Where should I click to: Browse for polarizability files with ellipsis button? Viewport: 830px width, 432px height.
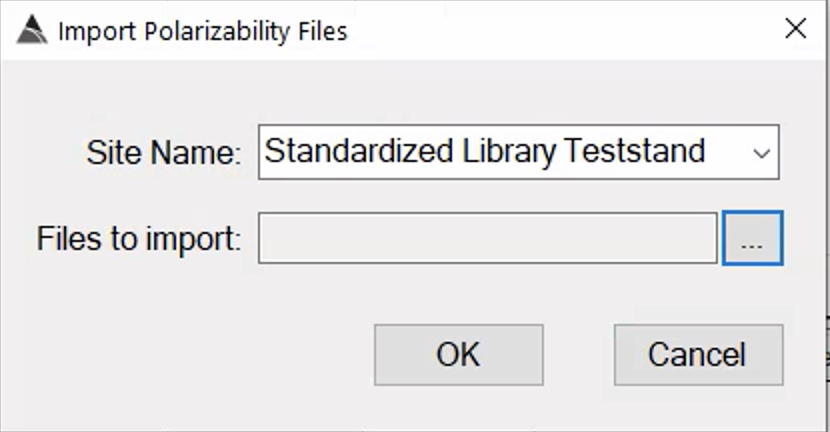tap(752, 238)
